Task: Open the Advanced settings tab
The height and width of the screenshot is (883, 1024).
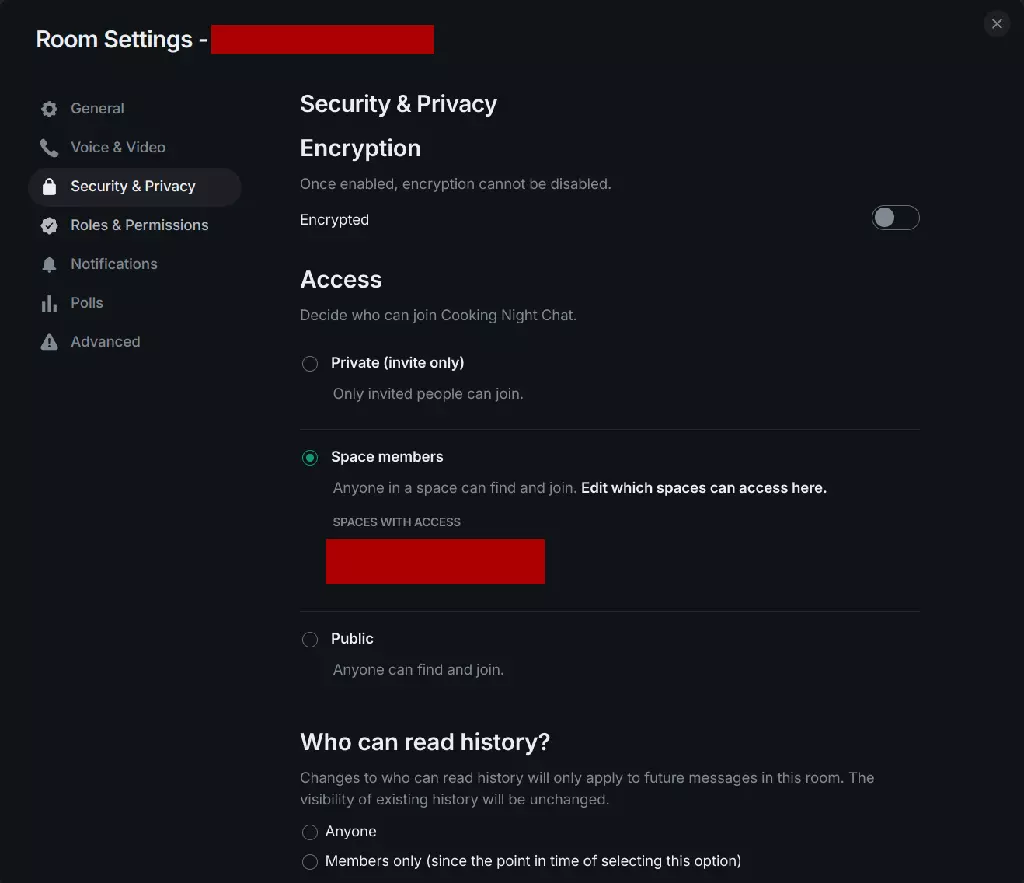Action: pos(105,343)
